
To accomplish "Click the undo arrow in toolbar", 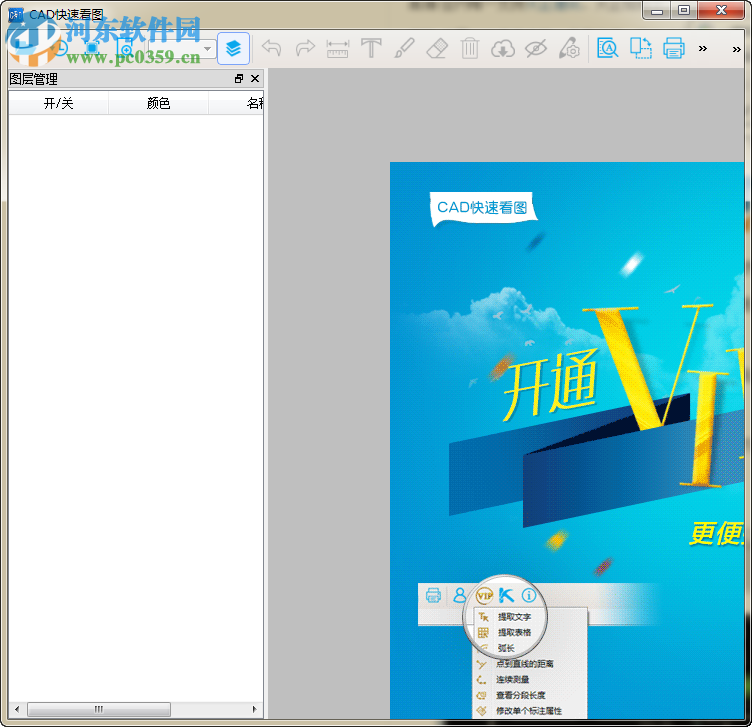I will [271, 48].
